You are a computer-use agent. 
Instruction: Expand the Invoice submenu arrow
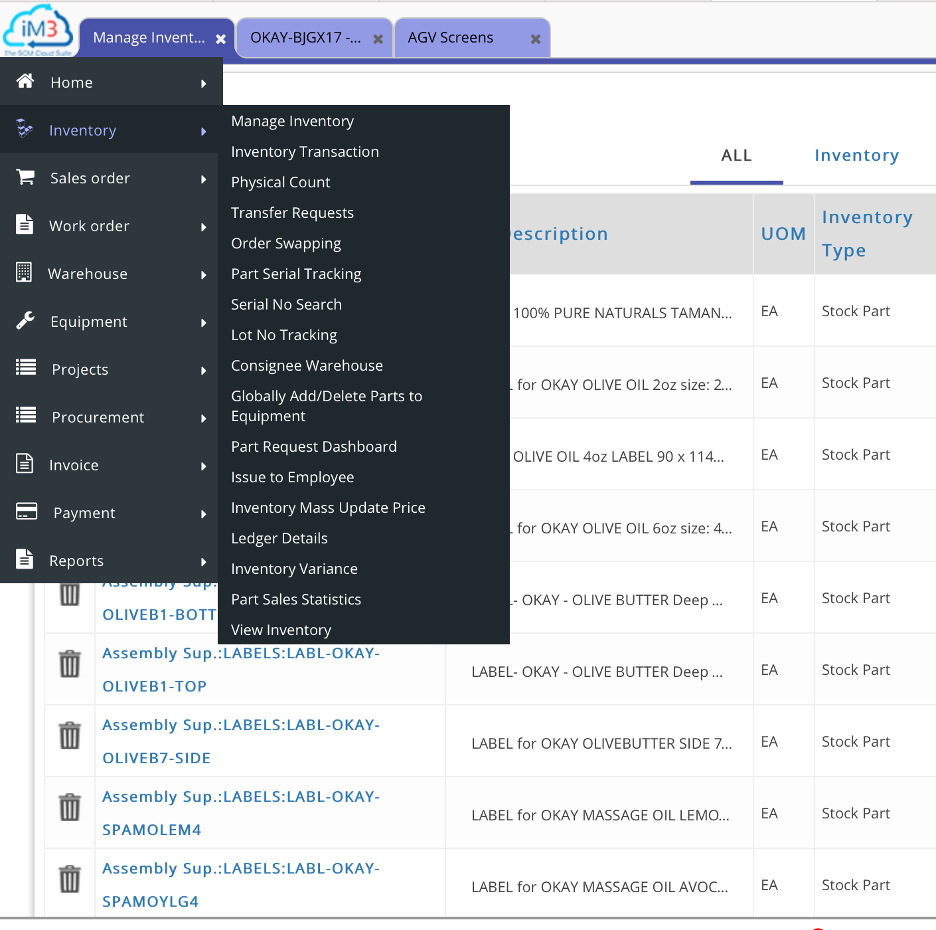point(204,466)
